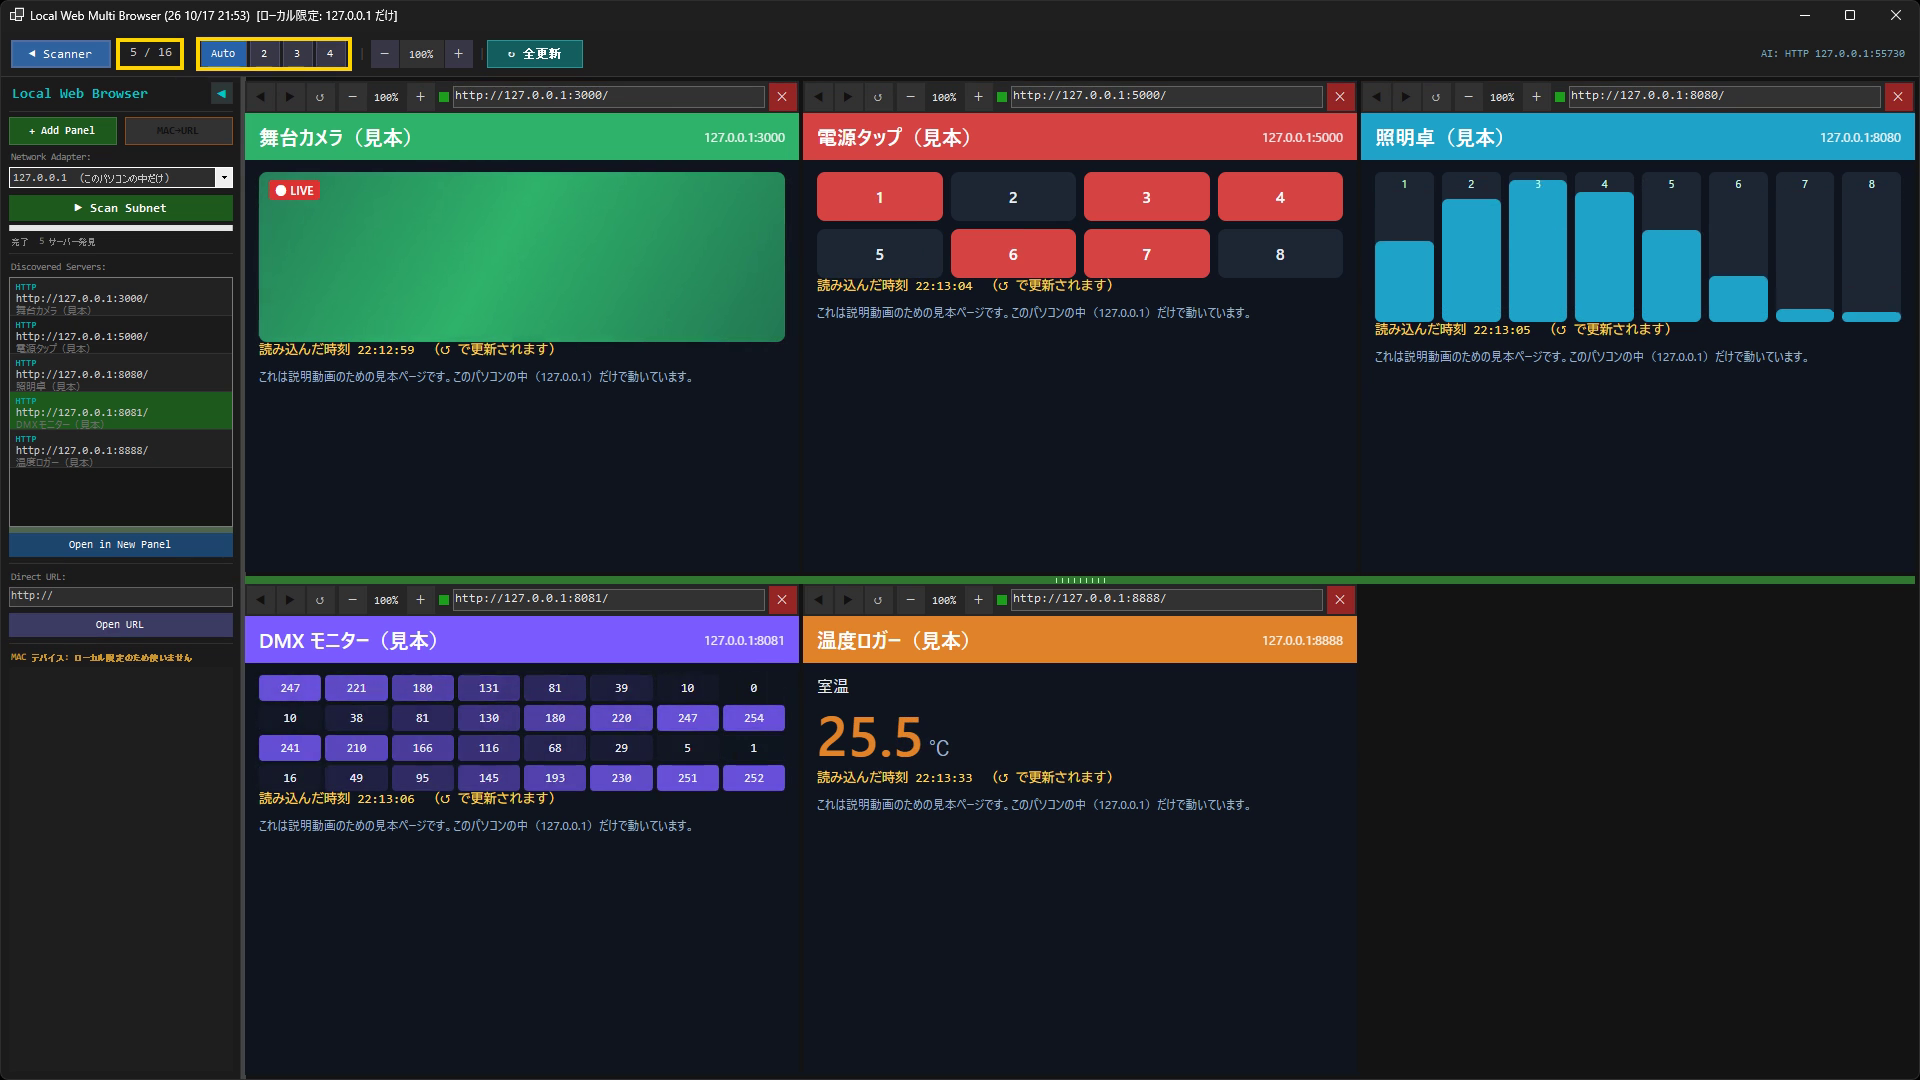Switch to 3-column layout
Viewport: 1920px width, 1080px height.
297,54
